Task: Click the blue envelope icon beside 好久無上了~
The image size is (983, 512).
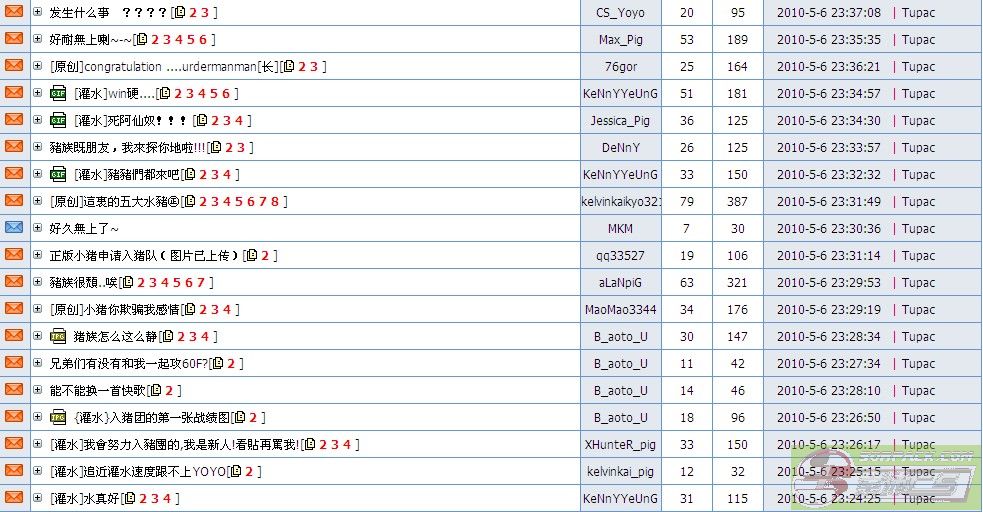Action: tap(14, 228)
